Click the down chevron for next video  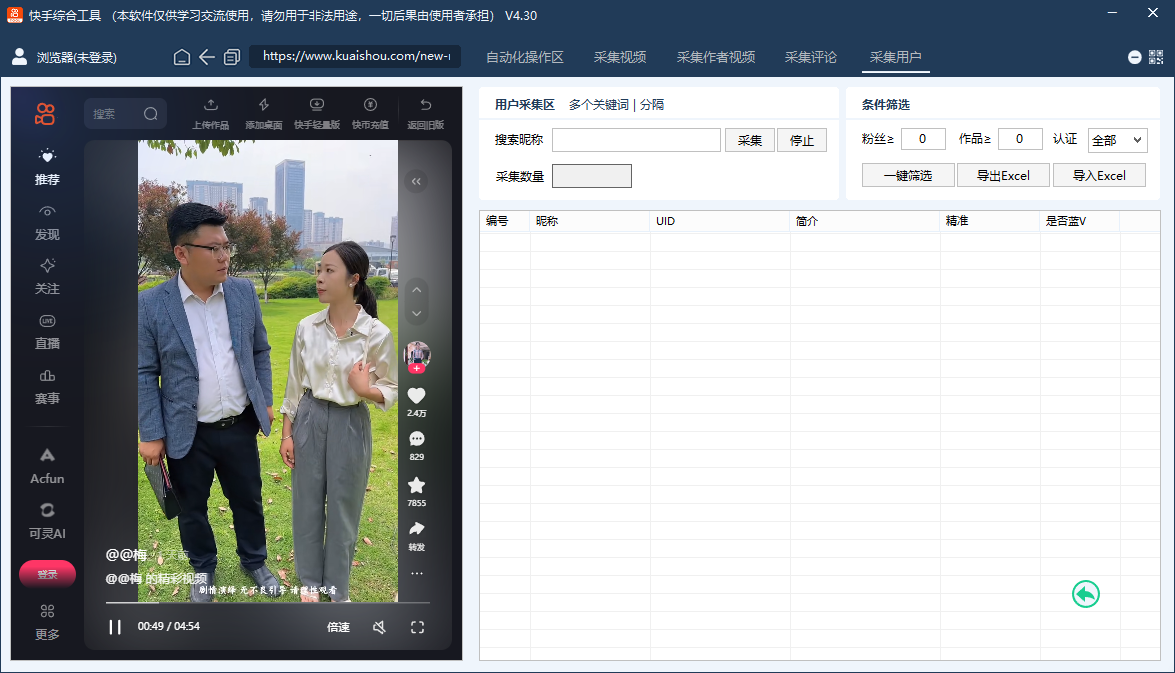click(x=416, y=313)
